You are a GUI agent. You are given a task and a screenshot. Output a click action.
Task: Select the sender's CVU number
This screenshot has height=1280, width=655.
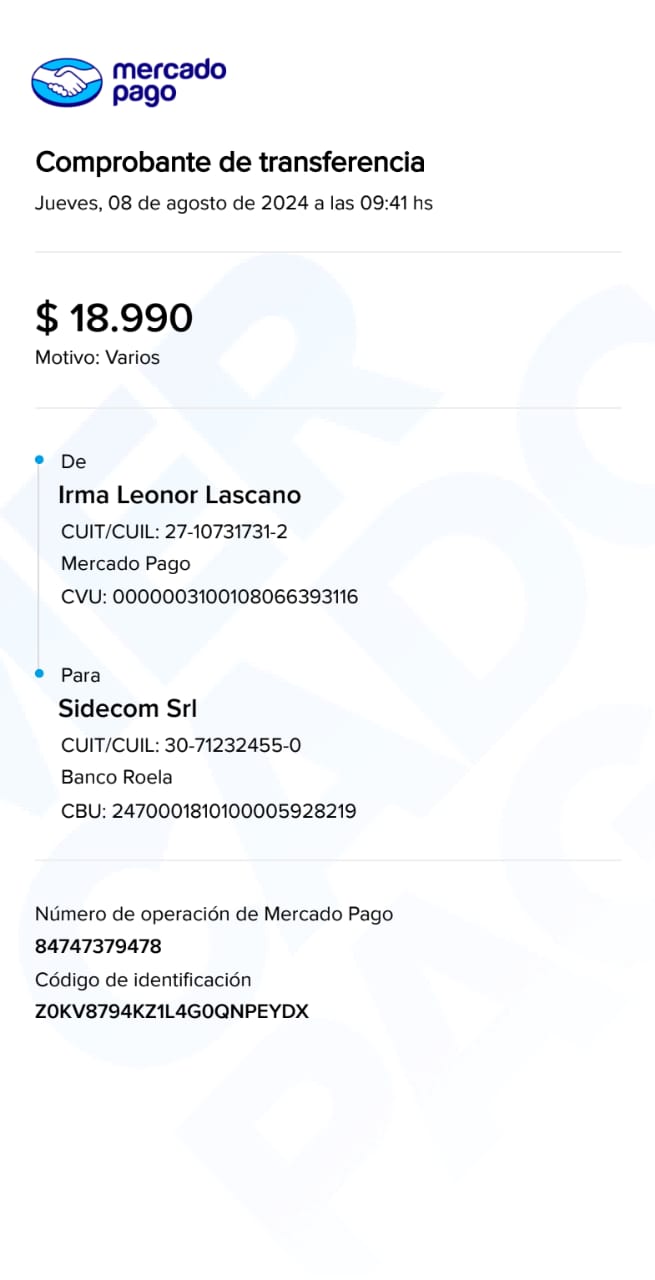209,597
